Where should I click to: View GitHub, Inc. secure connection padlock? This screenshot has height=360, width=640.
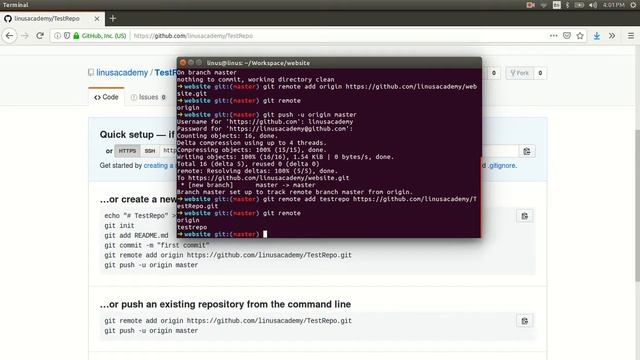(76, 36)
